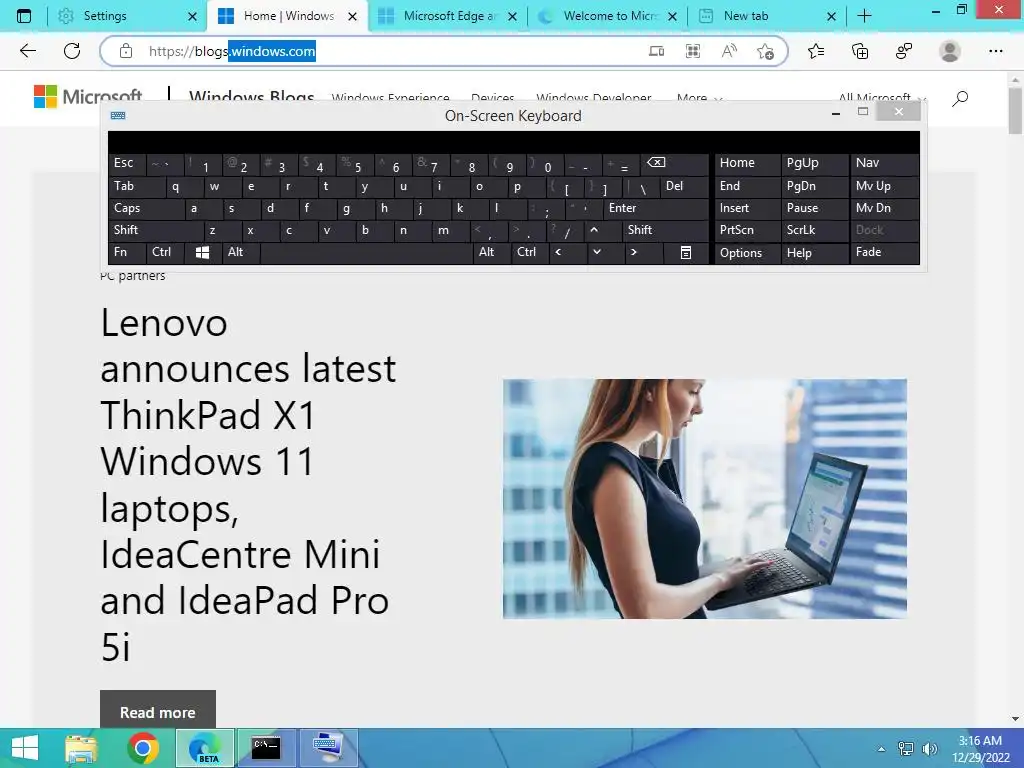Screen dimensions: 1024x768
Task: Expand the More menu on Windows Blogs
Action: [x=699, y=98]
